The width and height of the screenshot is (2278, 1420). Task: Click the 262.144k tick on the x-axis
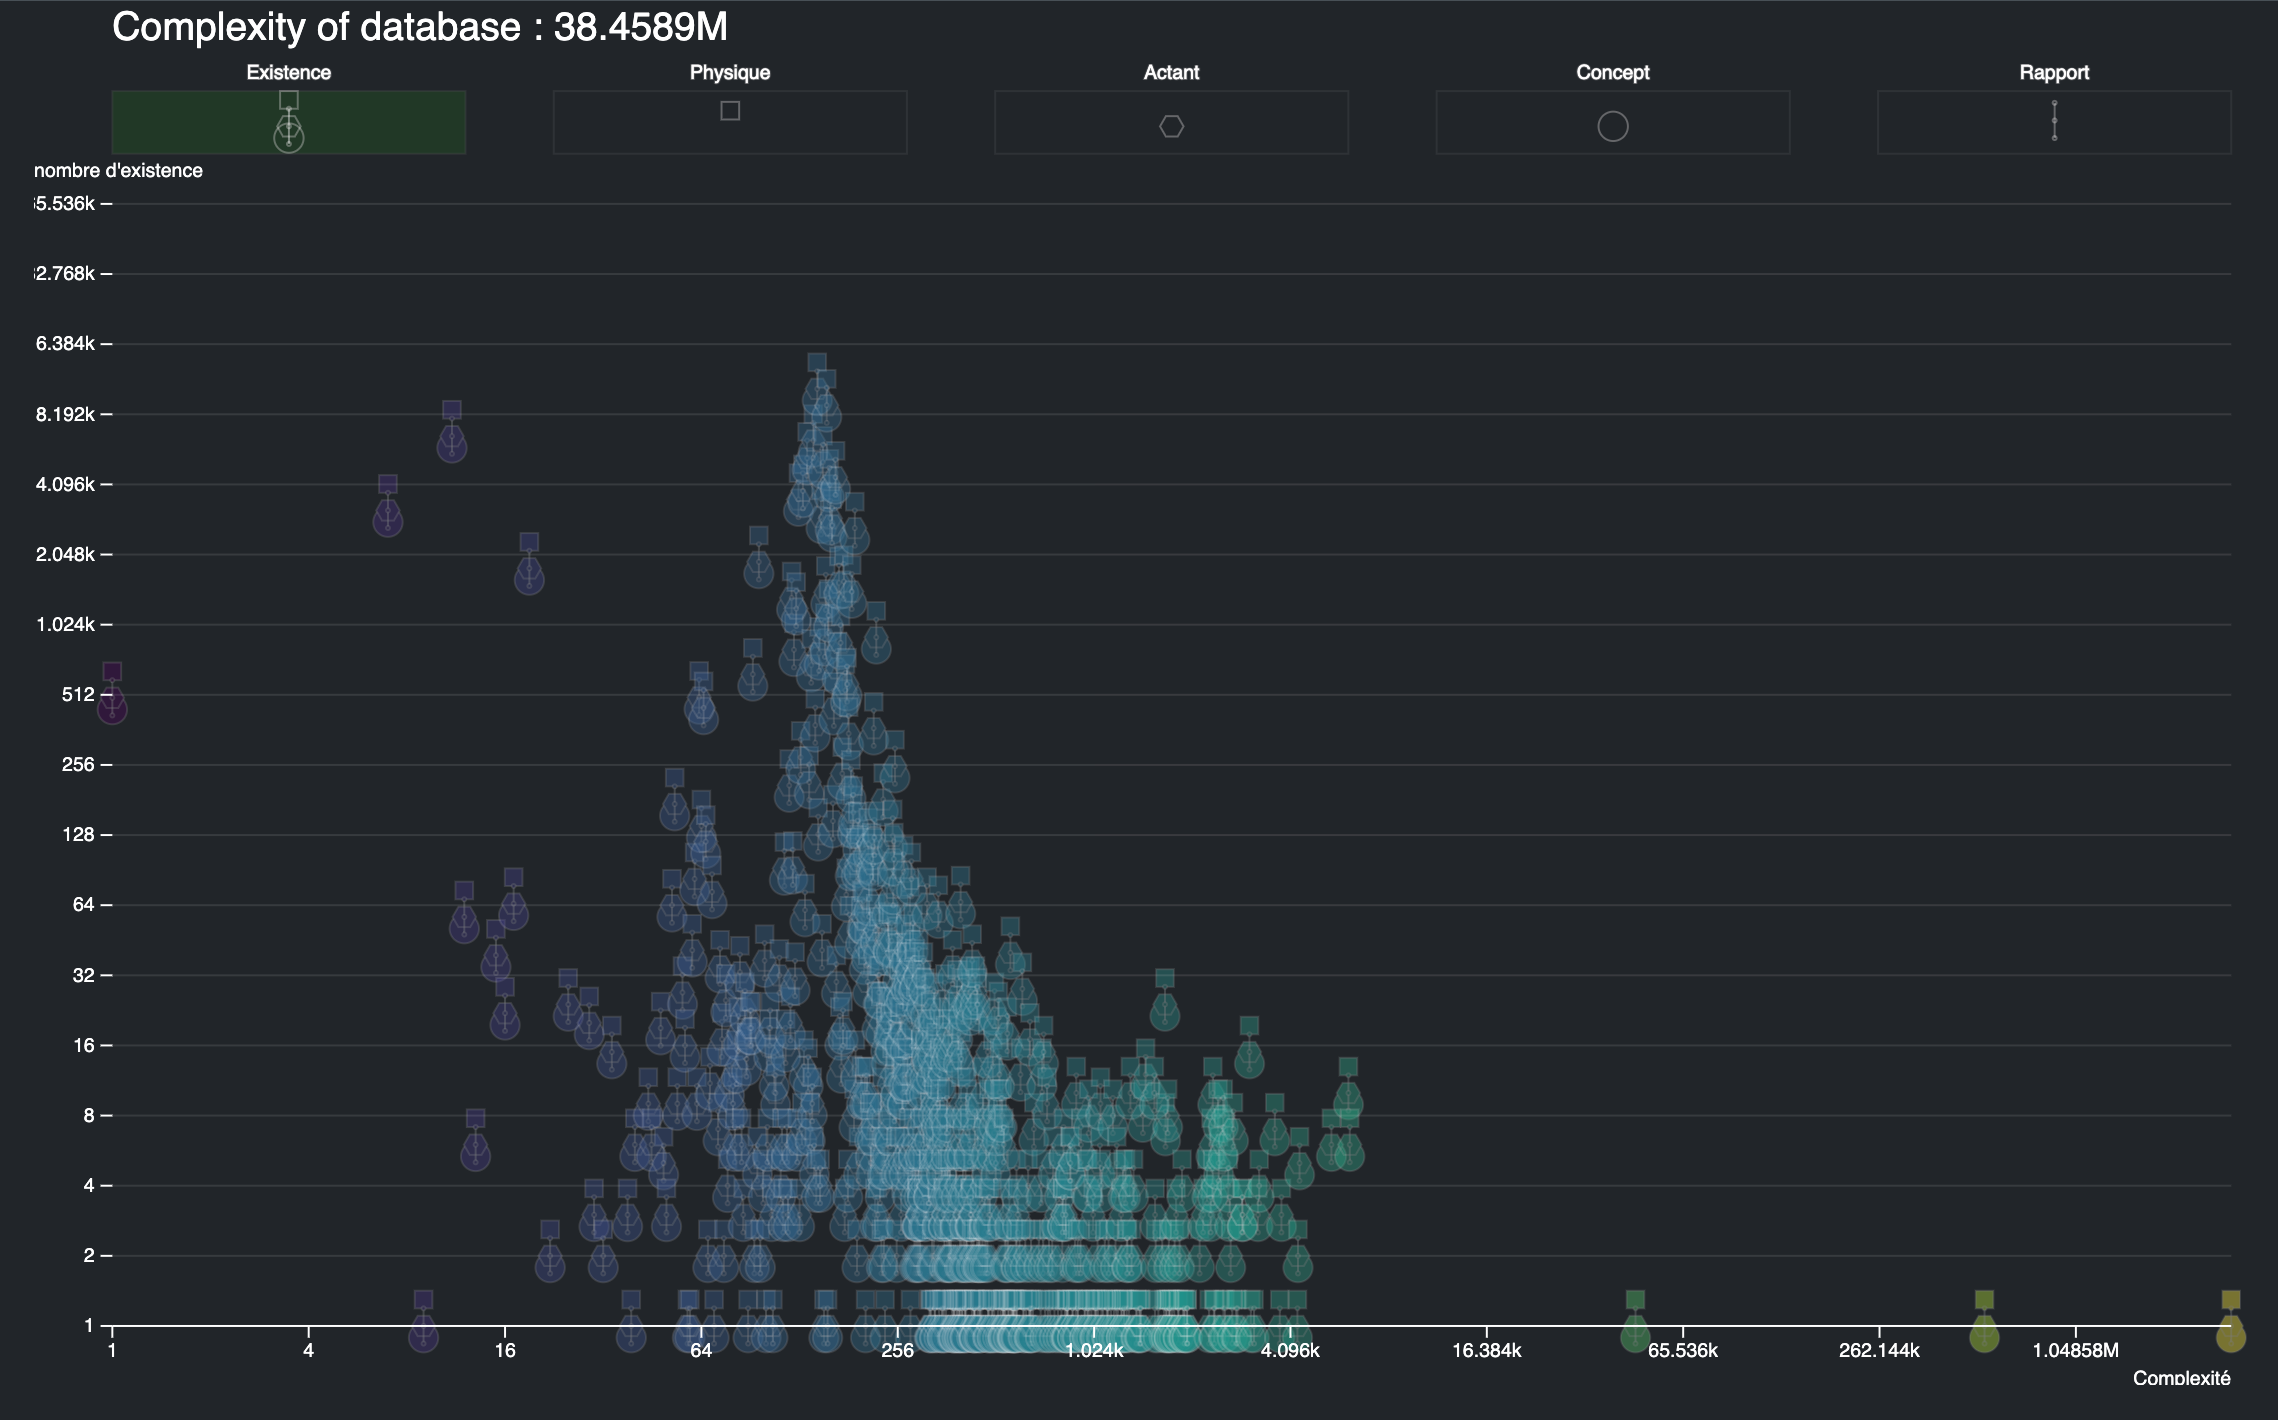(1878, 1351)
